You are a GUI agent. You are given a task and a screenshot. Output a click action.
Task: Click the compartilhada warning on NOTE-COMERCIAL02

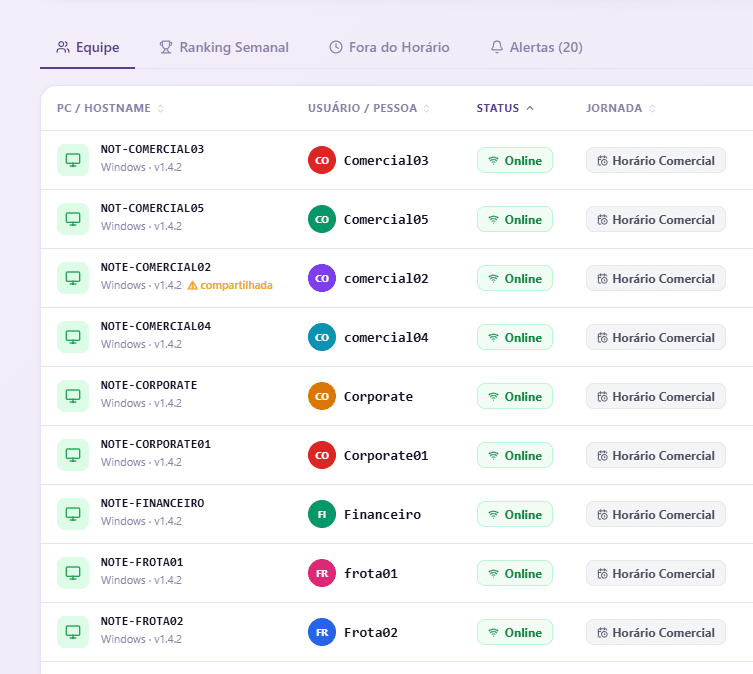pyautogui.click(x=230, y=285)
